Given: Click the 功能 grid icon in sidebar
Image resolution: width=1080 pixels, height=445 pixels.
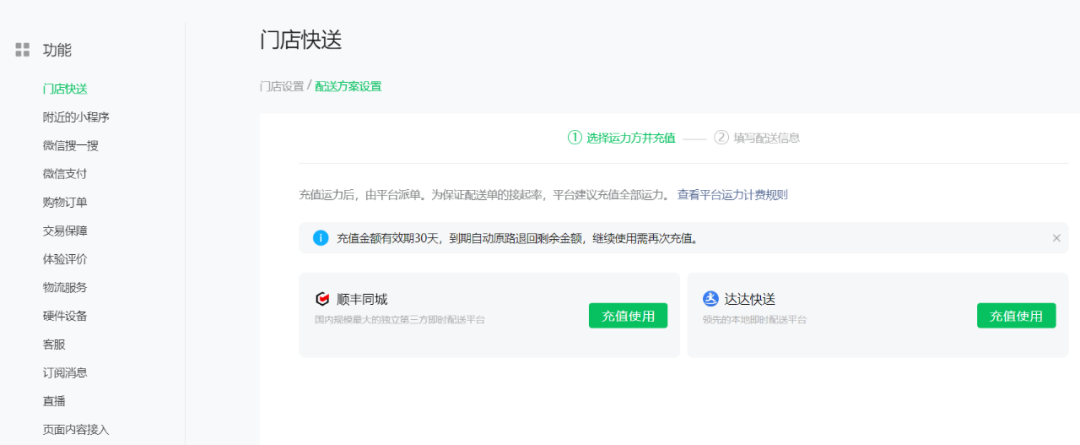Looking at the screenshot, I should (x=23, y=50).
